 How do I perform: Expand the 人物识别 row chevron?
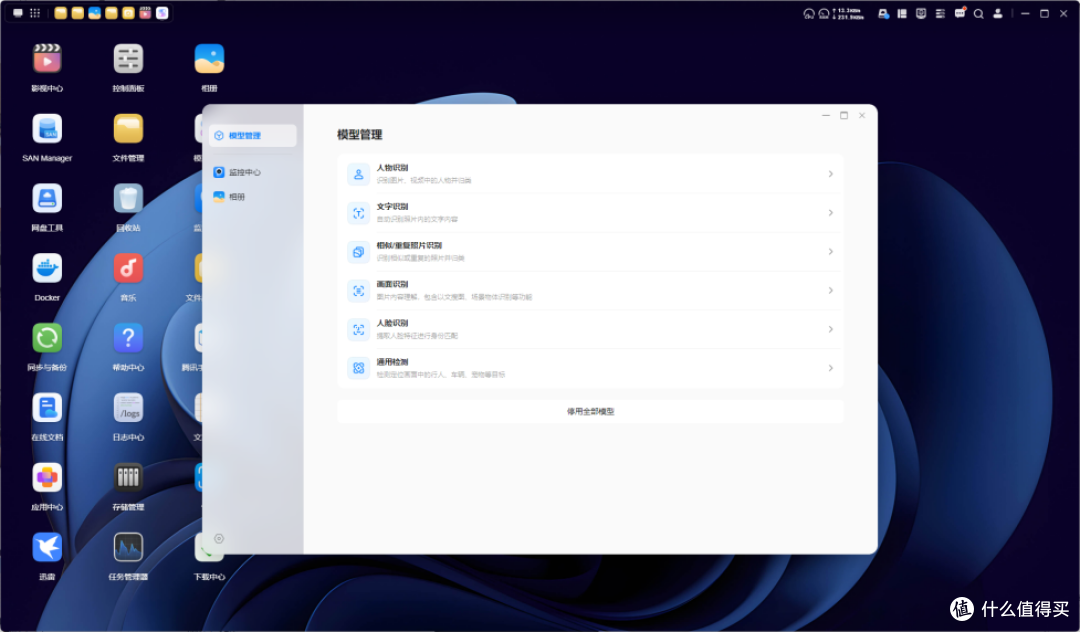click(x=831, y=174)
